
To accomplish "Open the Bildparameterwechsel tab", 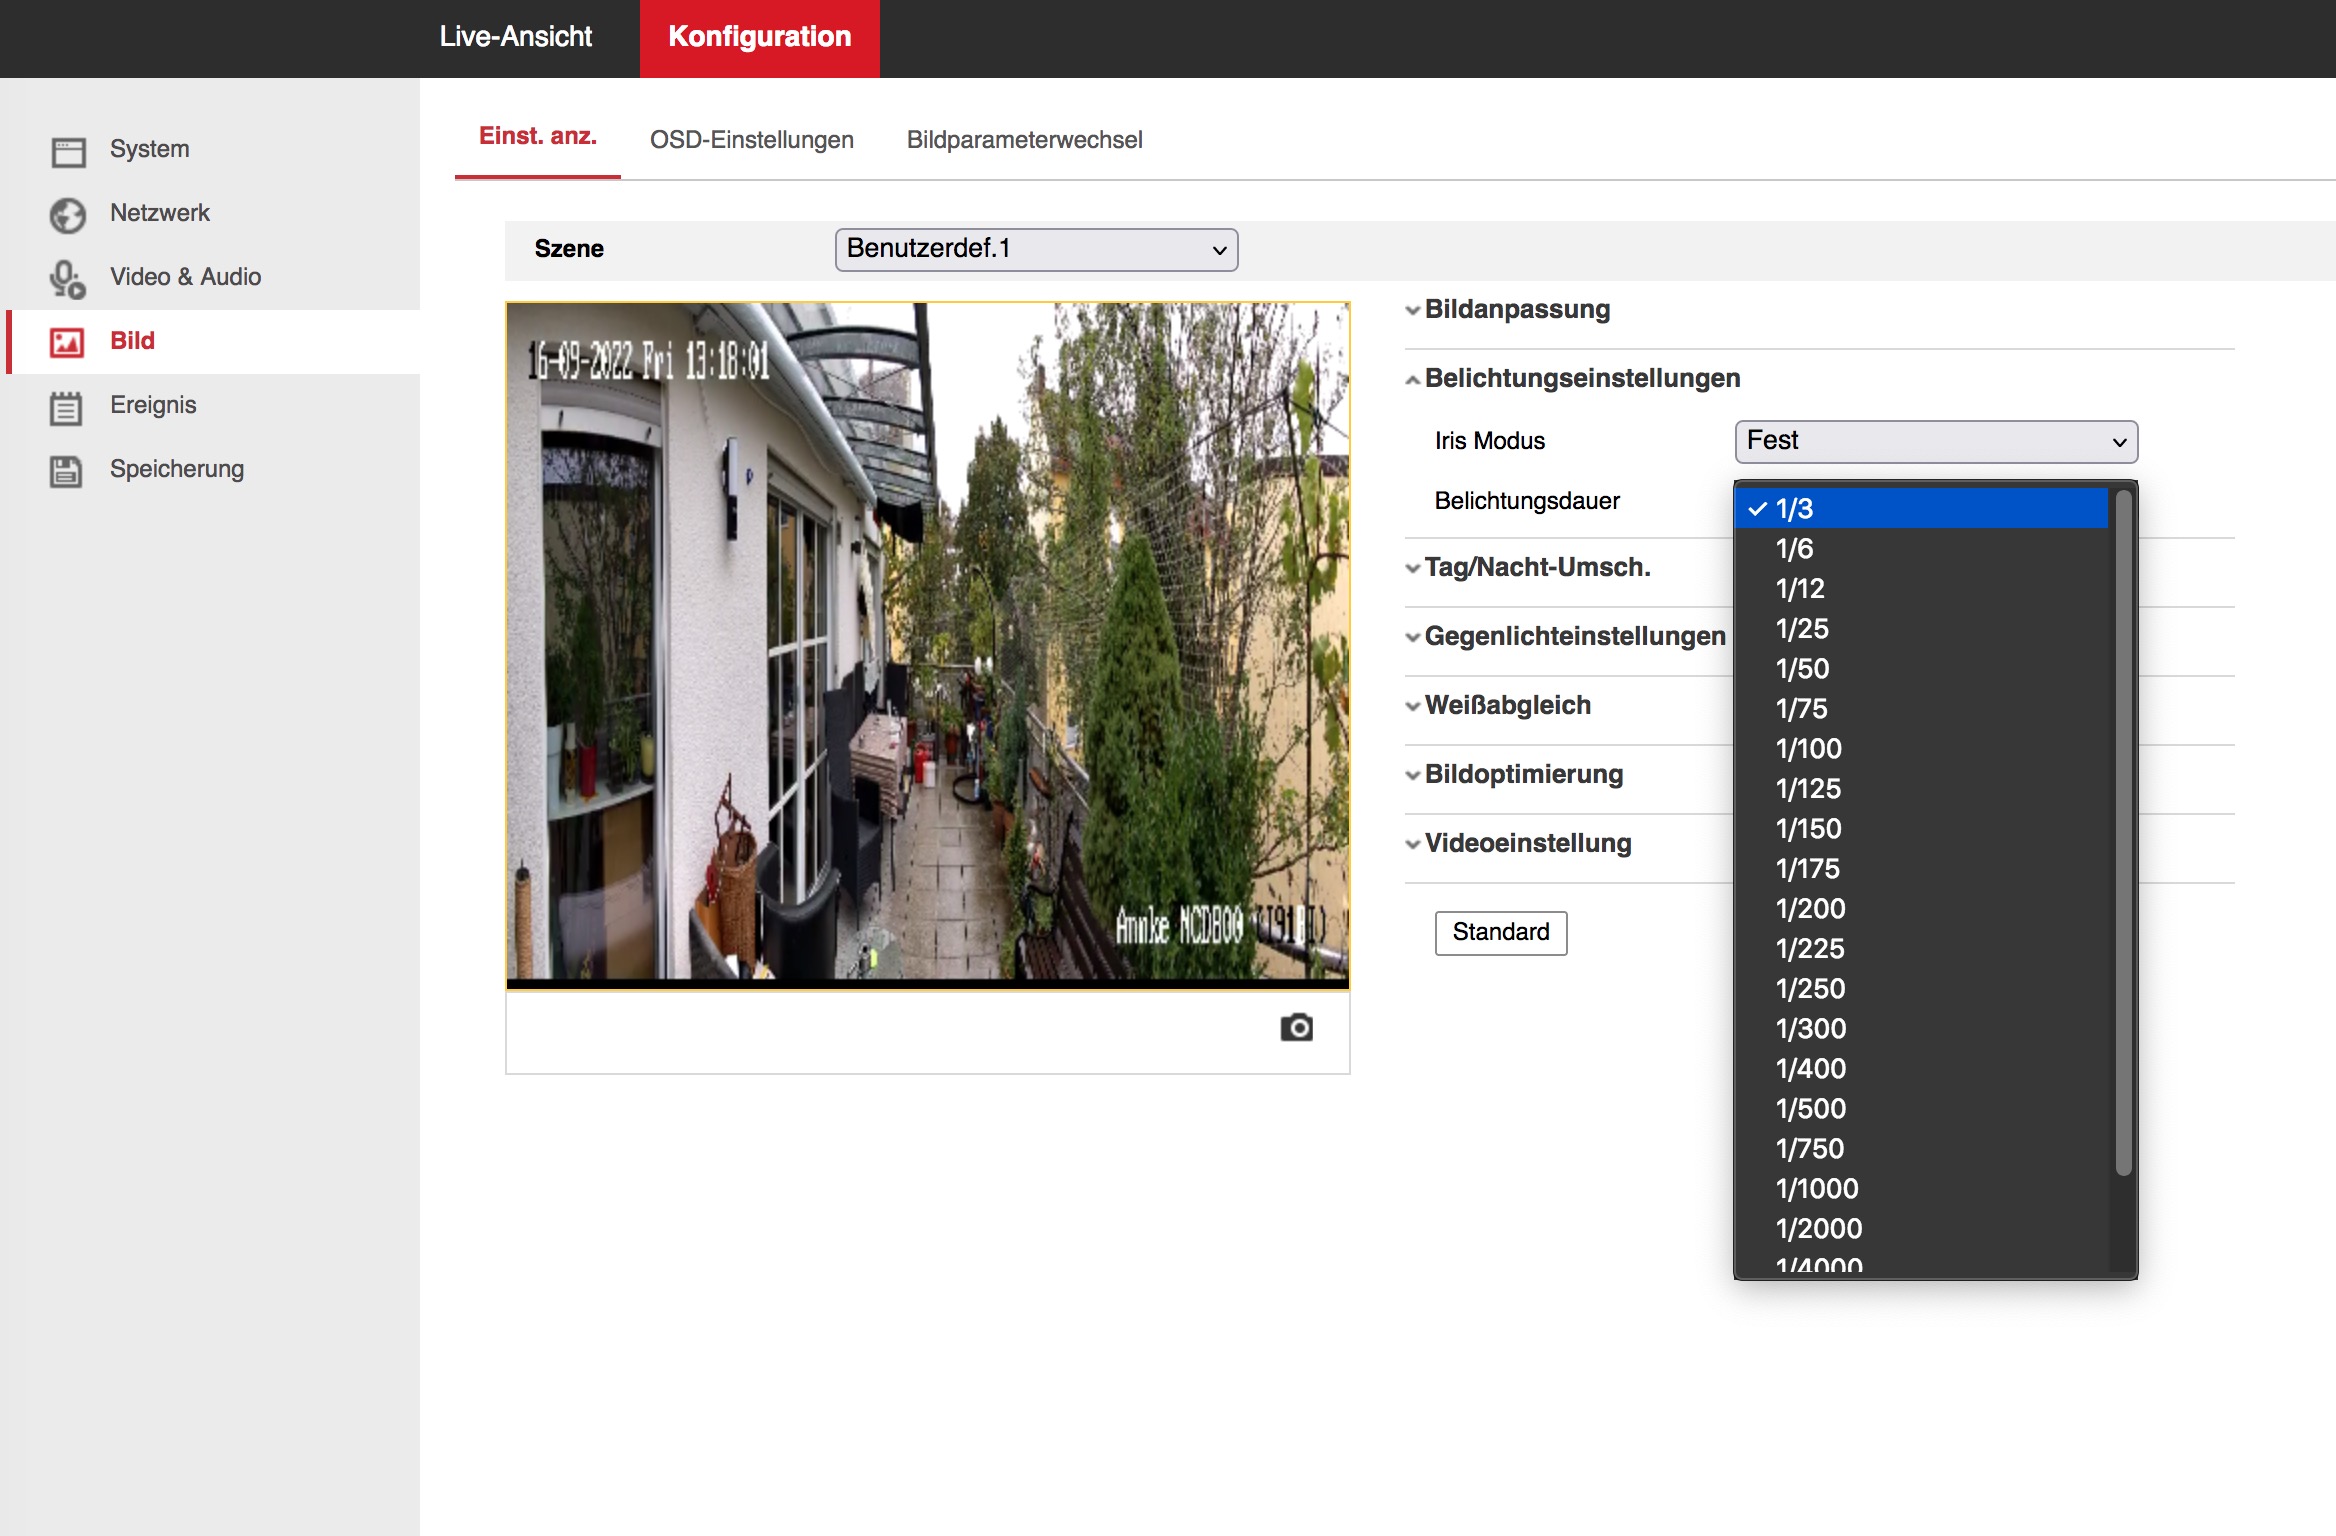I will tap(1024, 140).
